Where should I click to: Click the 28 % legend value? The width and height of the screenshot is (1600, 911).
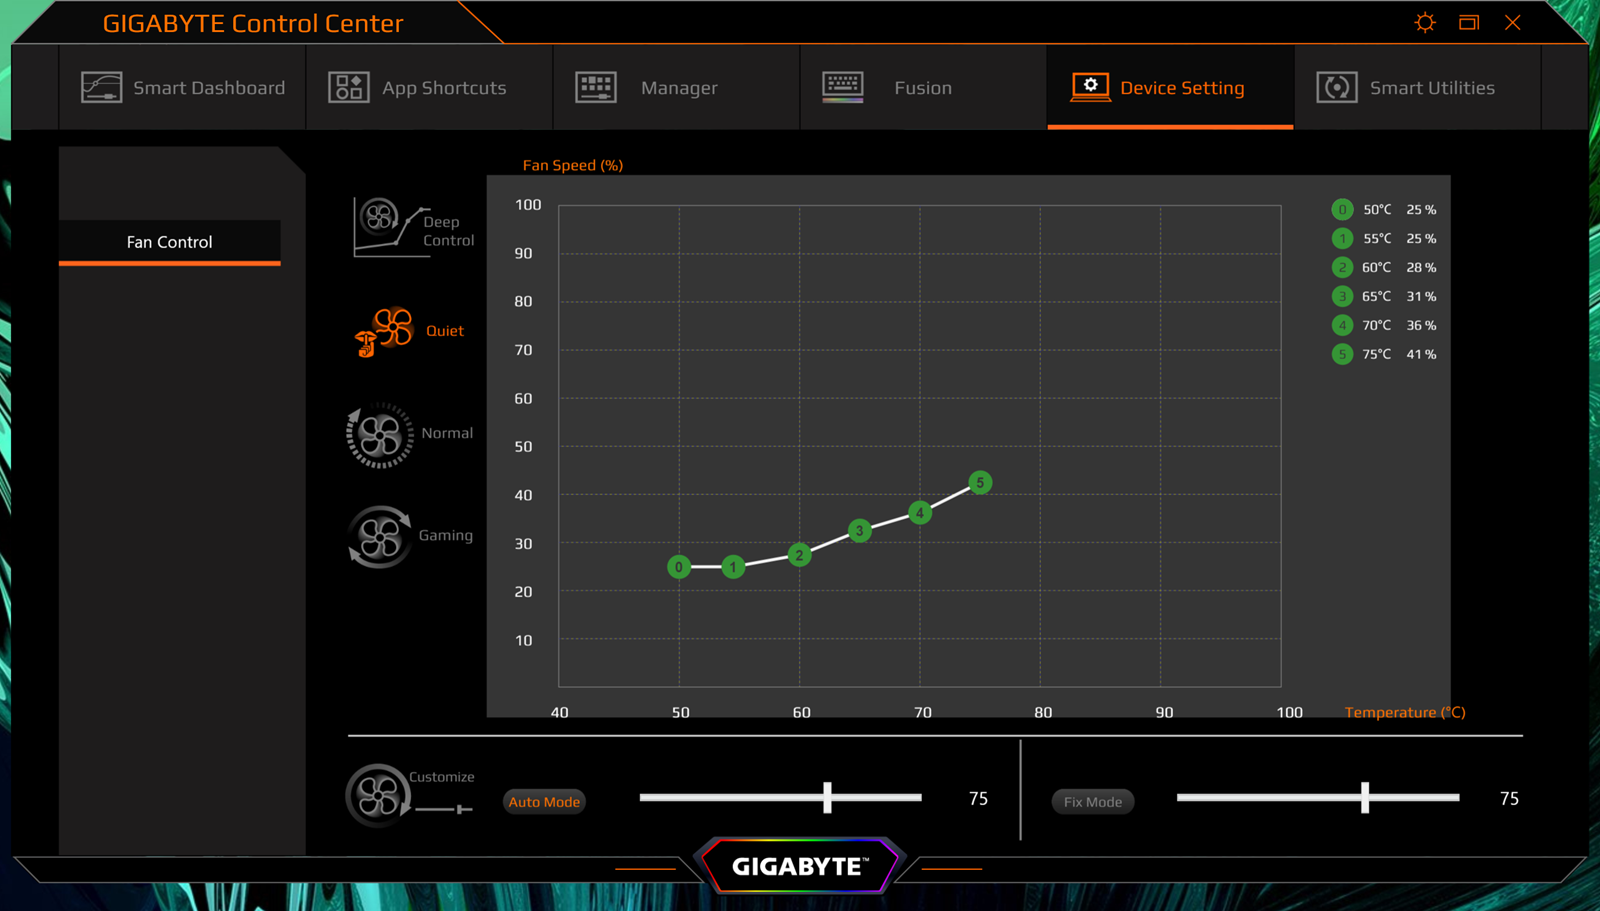coord(1421,268)
